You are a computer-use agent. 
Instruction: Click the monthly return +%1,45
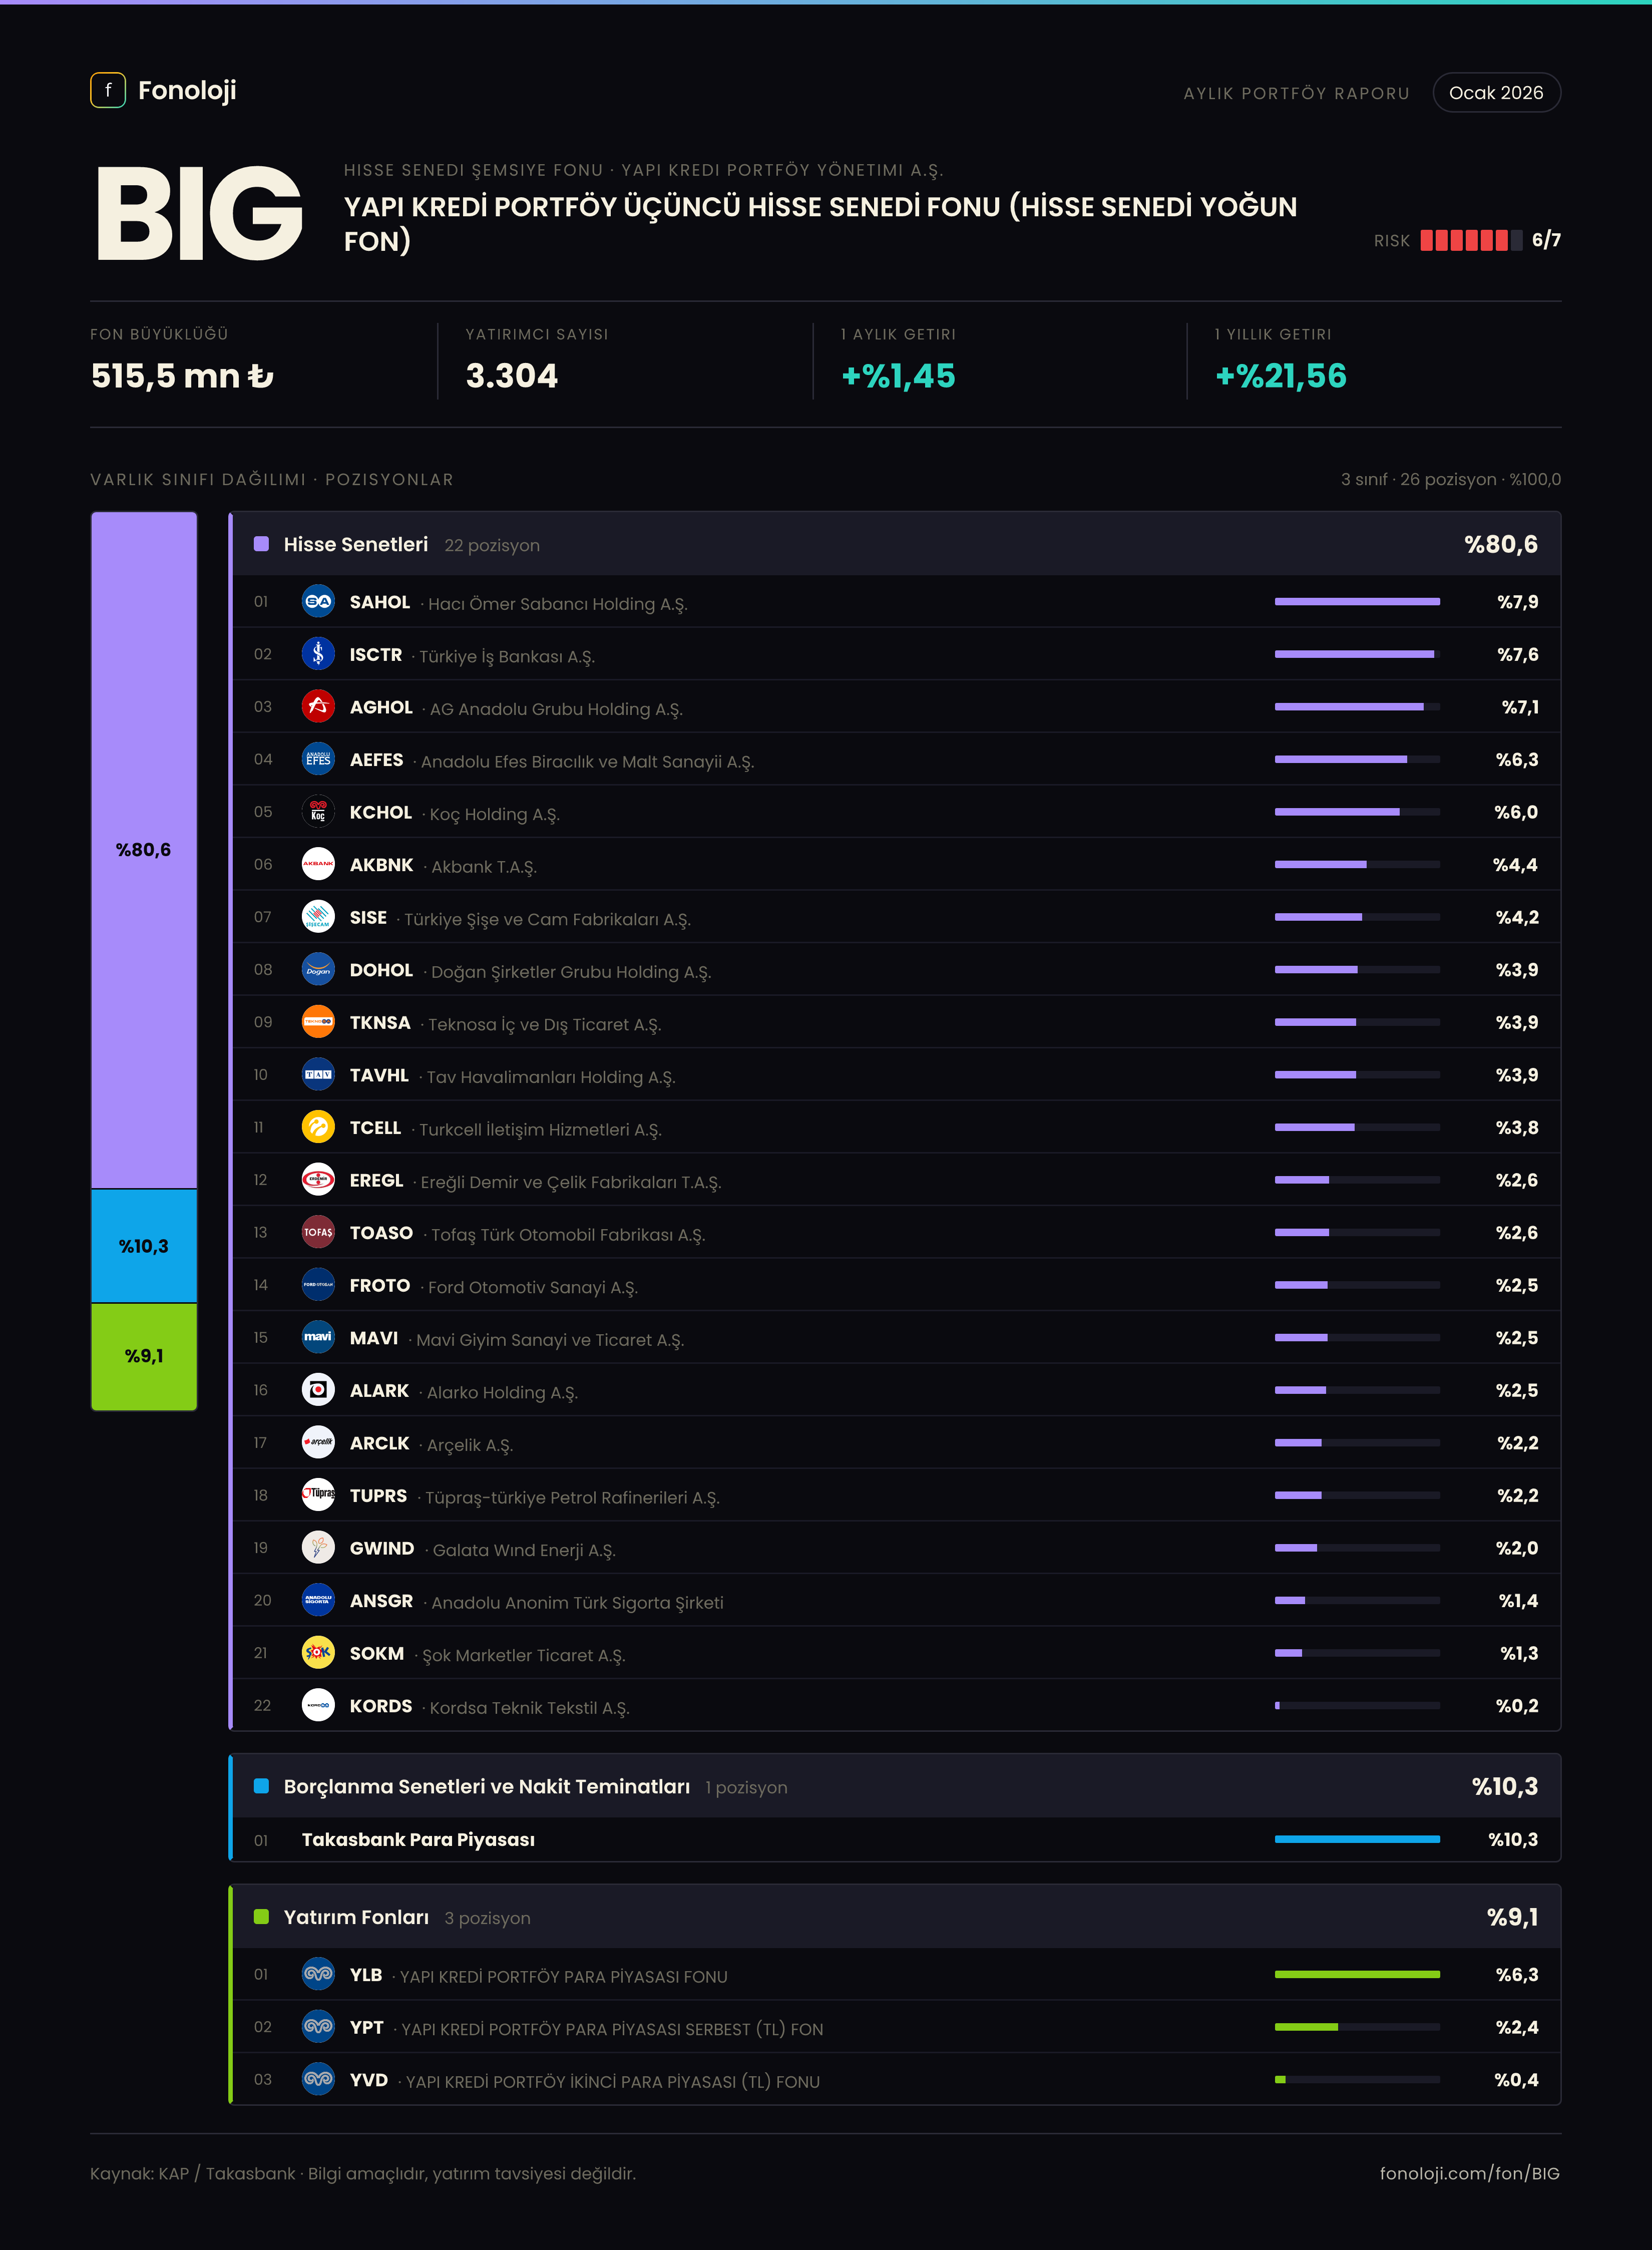(898, 376)
